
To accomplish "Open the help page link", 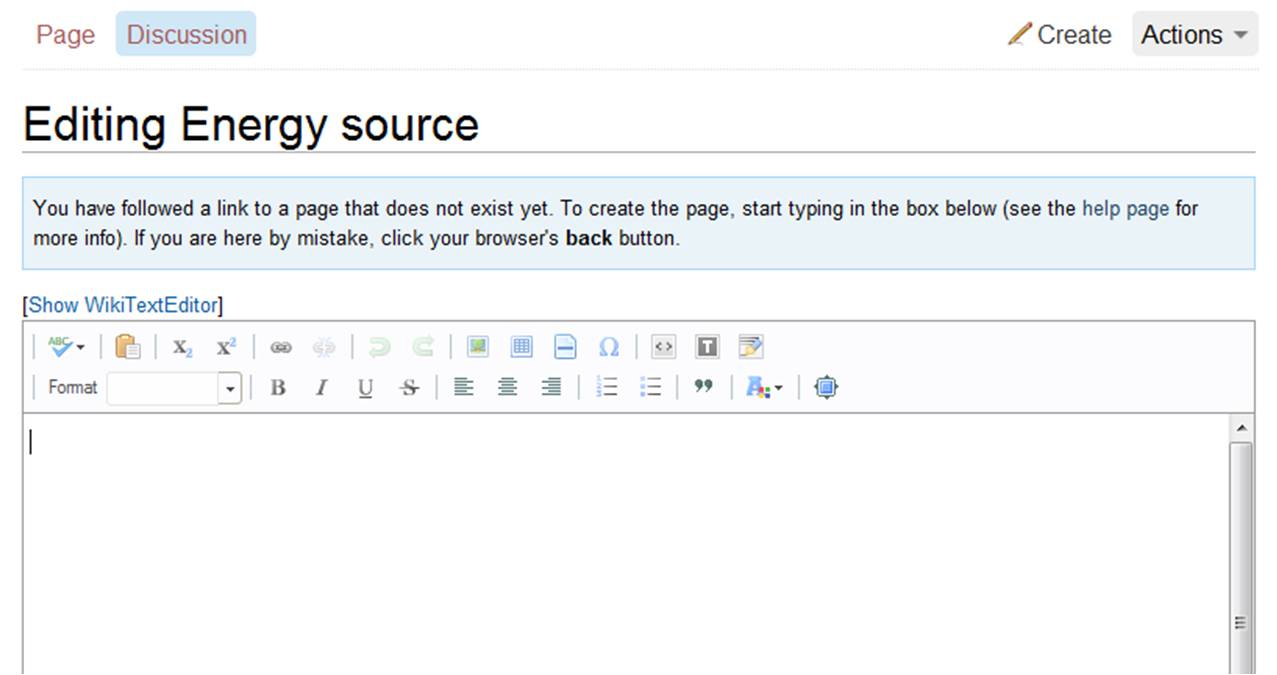I will 1125,209.
